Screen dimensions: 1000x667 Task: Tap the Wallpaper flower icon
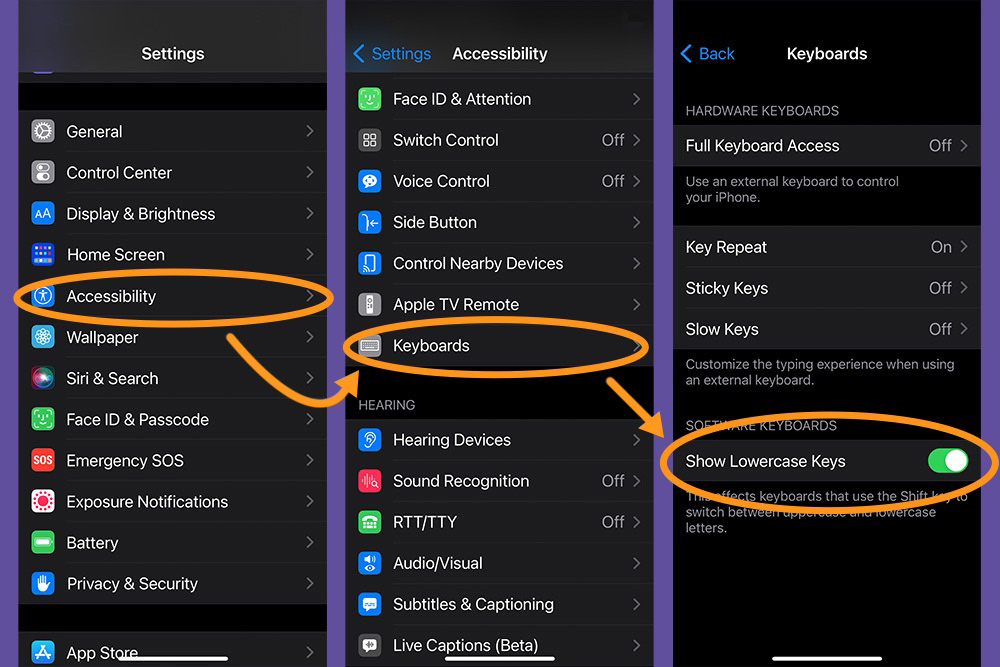[x=43, y=337]
